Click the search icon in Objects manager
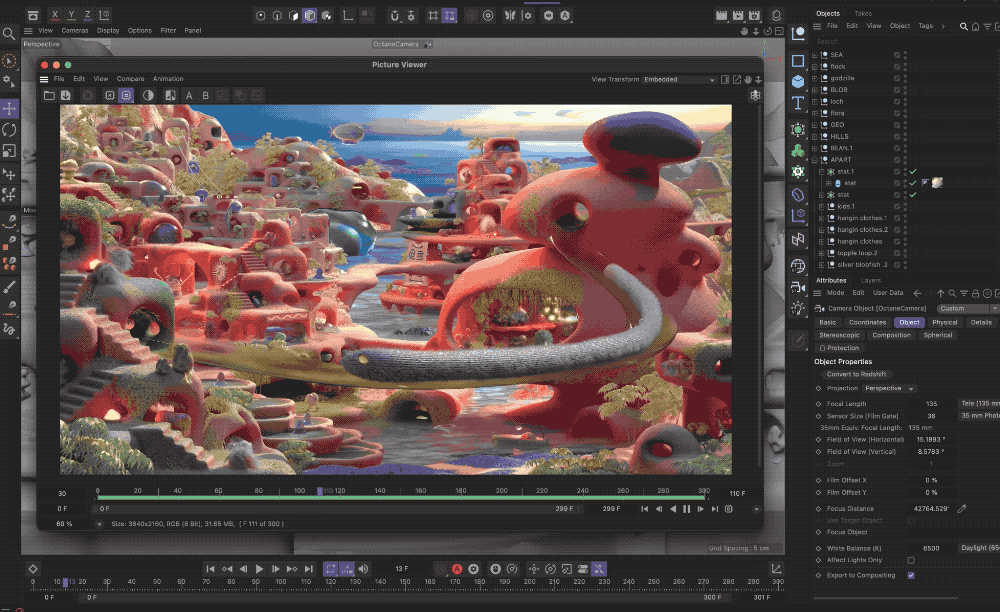The height and width of the screenshot is (612, 1000). (x=964, y=26)
